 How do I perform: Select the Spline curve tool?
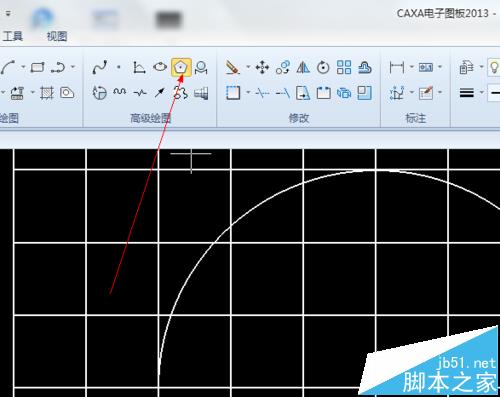click(100, 67)
